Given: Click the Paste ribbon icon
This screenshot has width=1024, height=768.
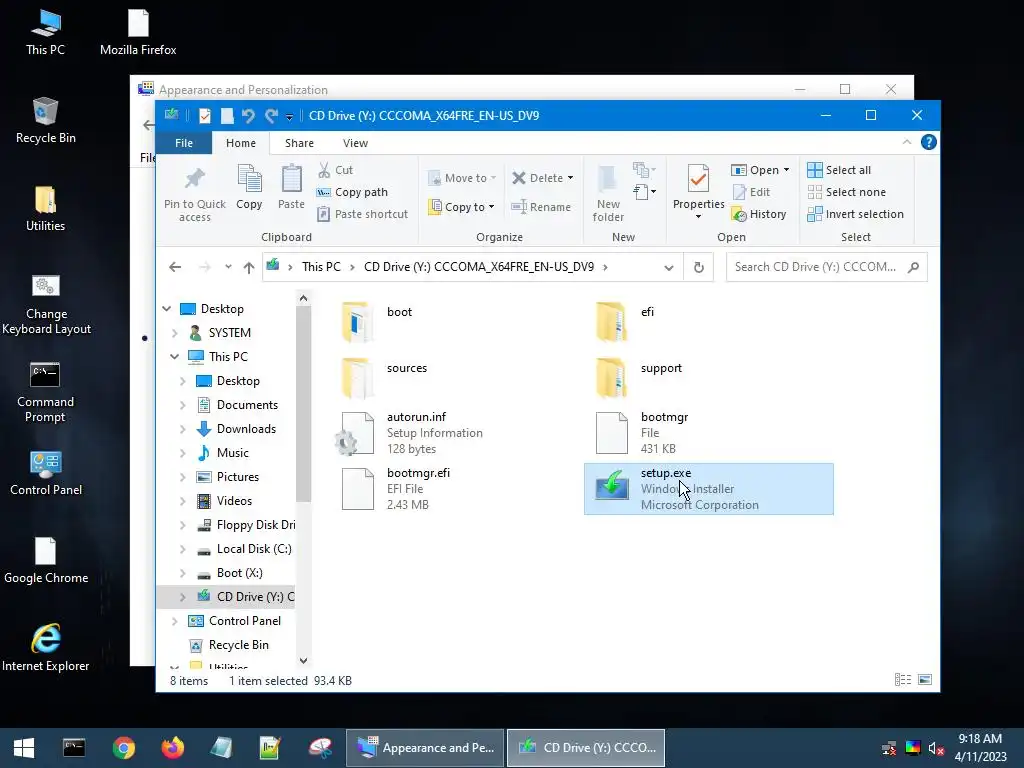Looking at the screenshot, I should (x=291, y=179).
